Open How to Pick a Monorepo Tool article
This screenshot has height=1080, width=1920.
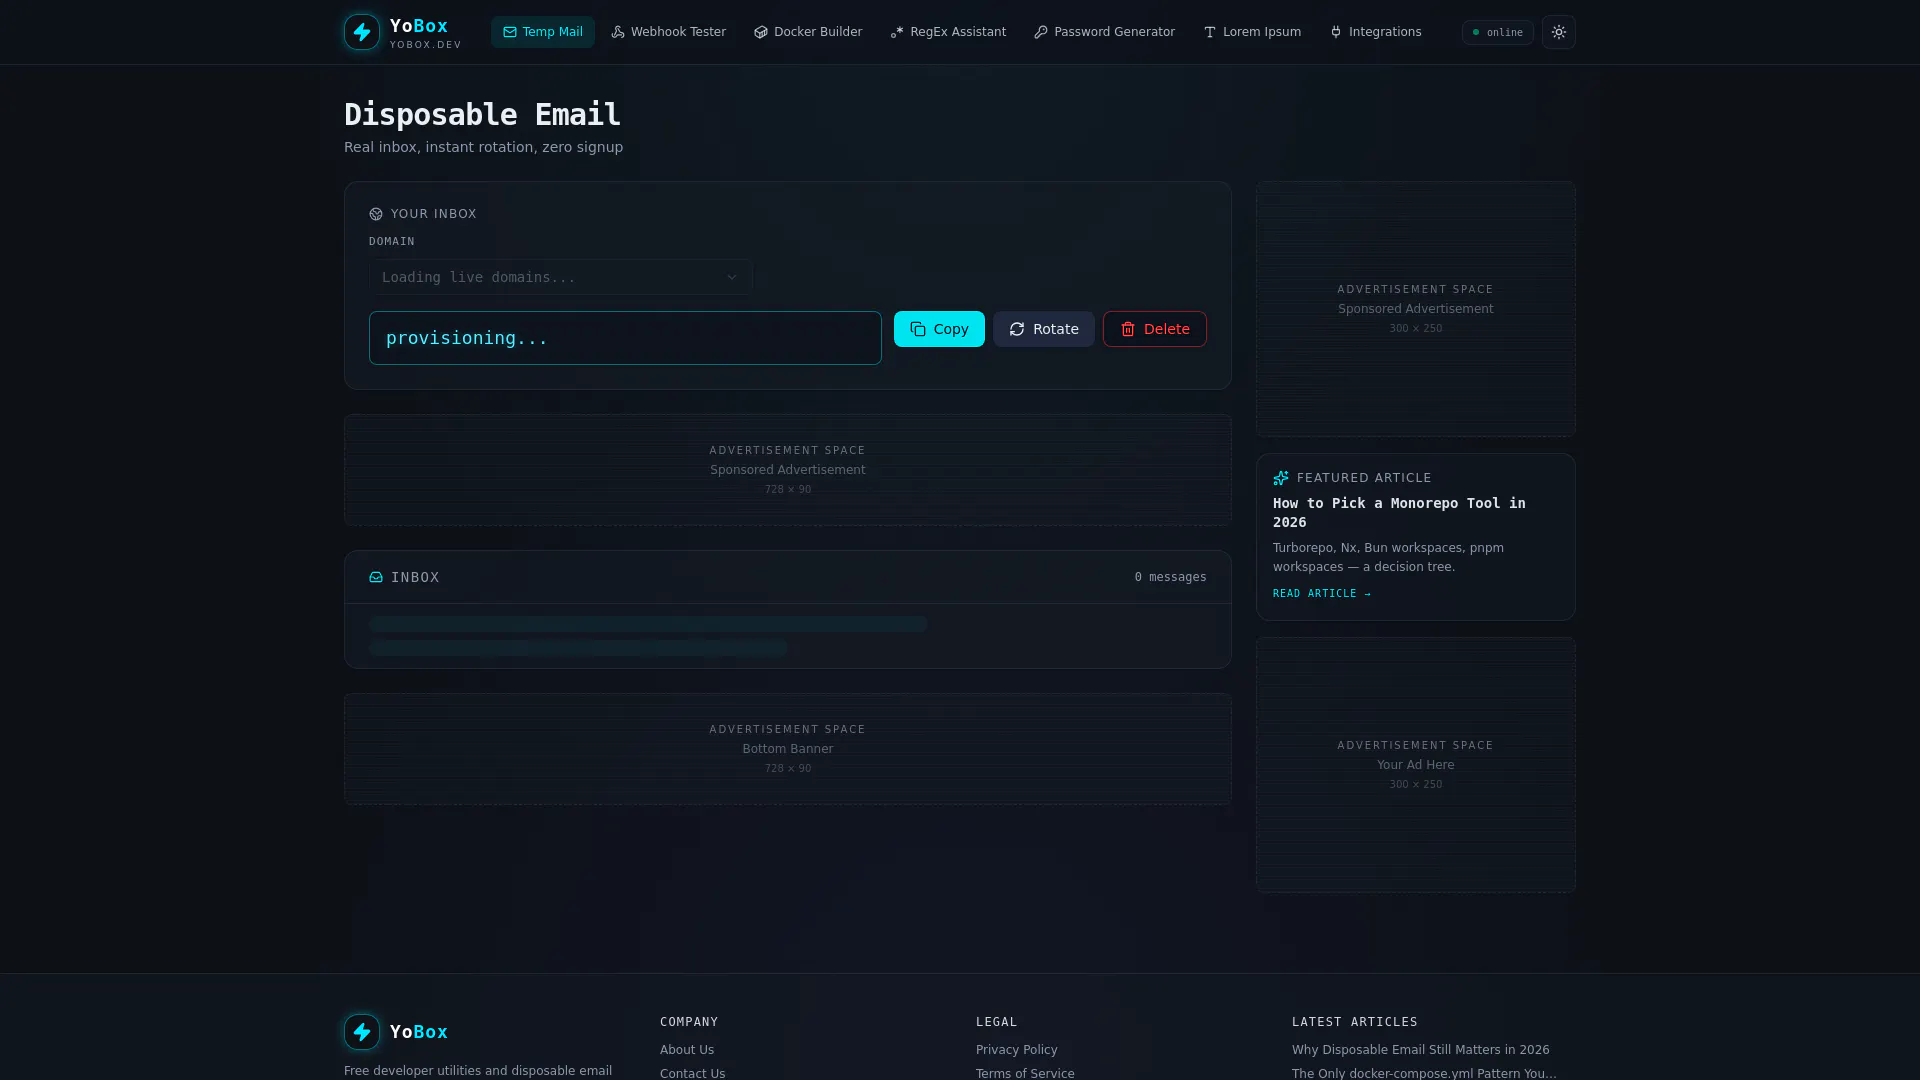(x=1399, y=512)
